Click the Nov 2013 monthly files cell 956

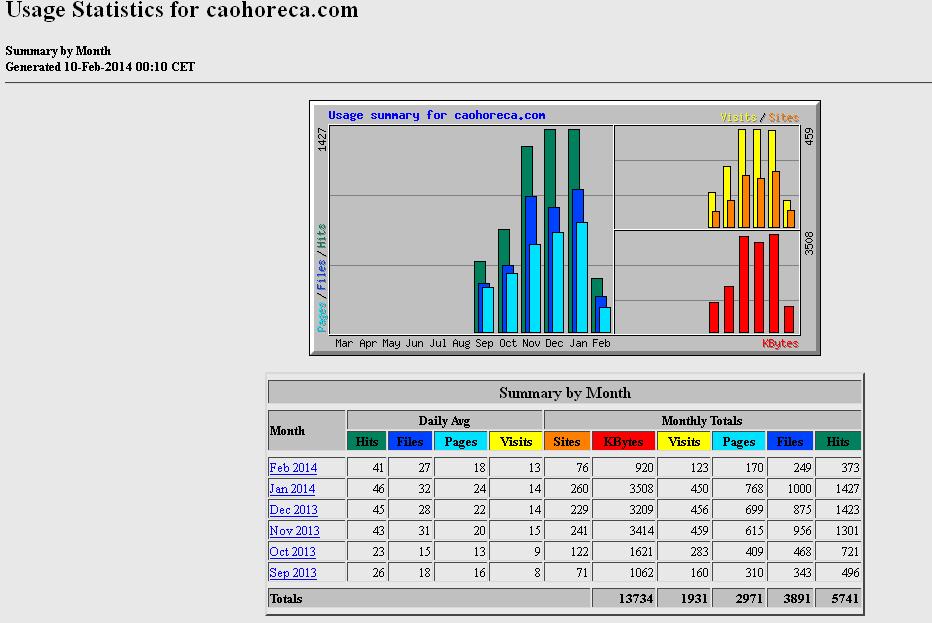tap(790, 531)
